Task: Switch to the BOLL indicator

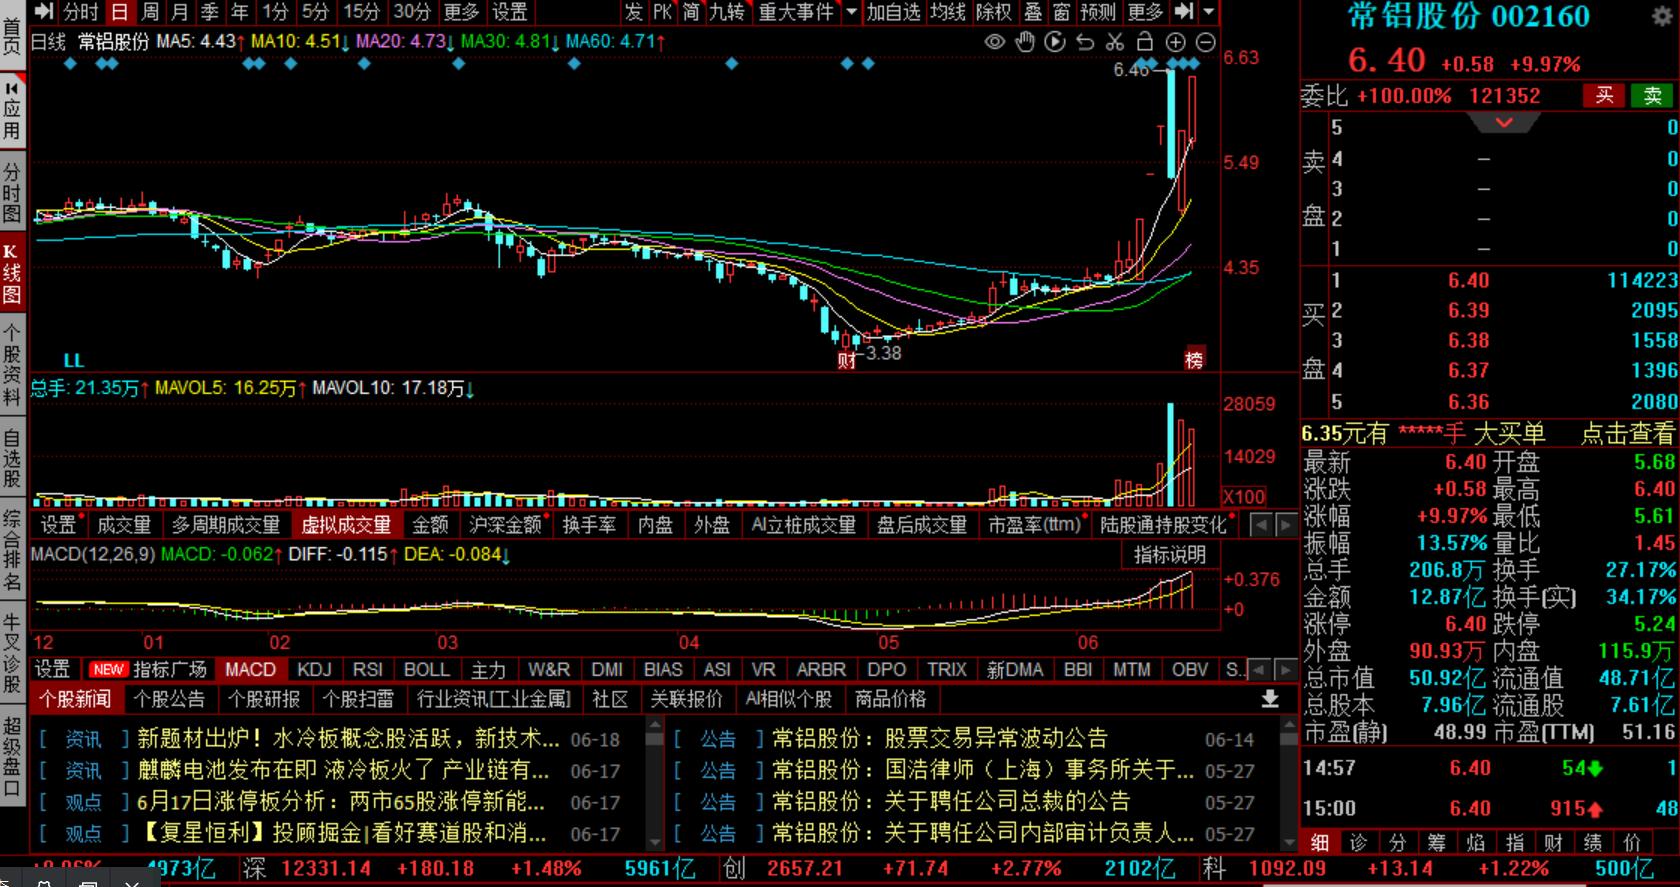Action: [427, 670]
